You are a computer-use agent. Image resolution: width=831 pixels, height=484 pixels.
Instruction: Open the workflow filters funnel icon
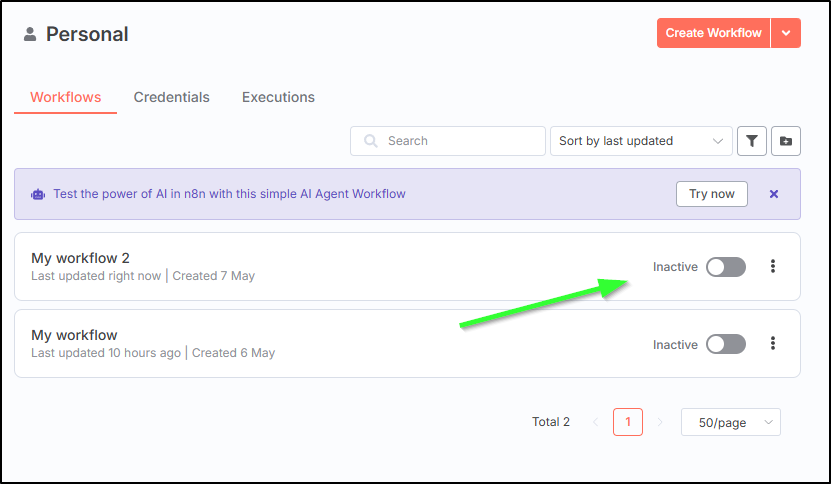pyautogui.click(x=752, y=141)
